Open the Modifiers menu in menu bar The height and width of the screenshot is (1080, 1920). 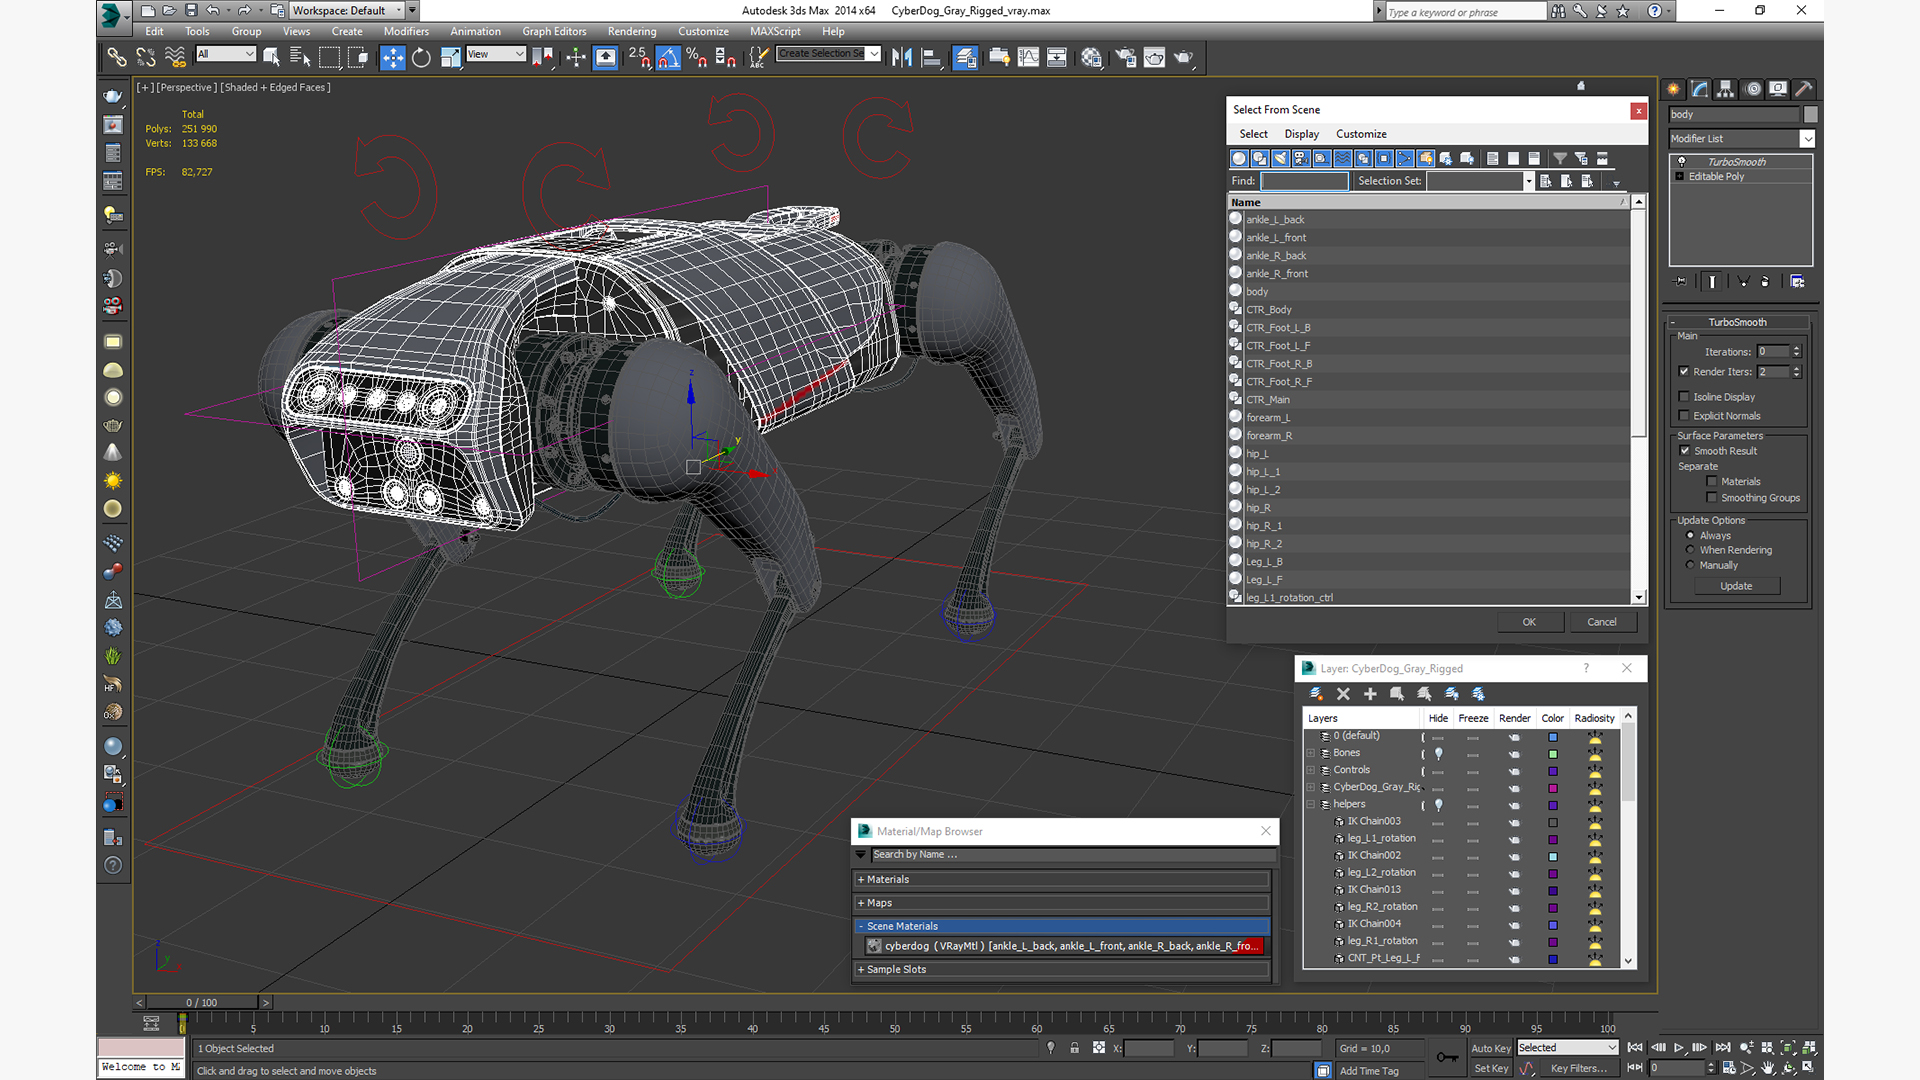[404, 30]
